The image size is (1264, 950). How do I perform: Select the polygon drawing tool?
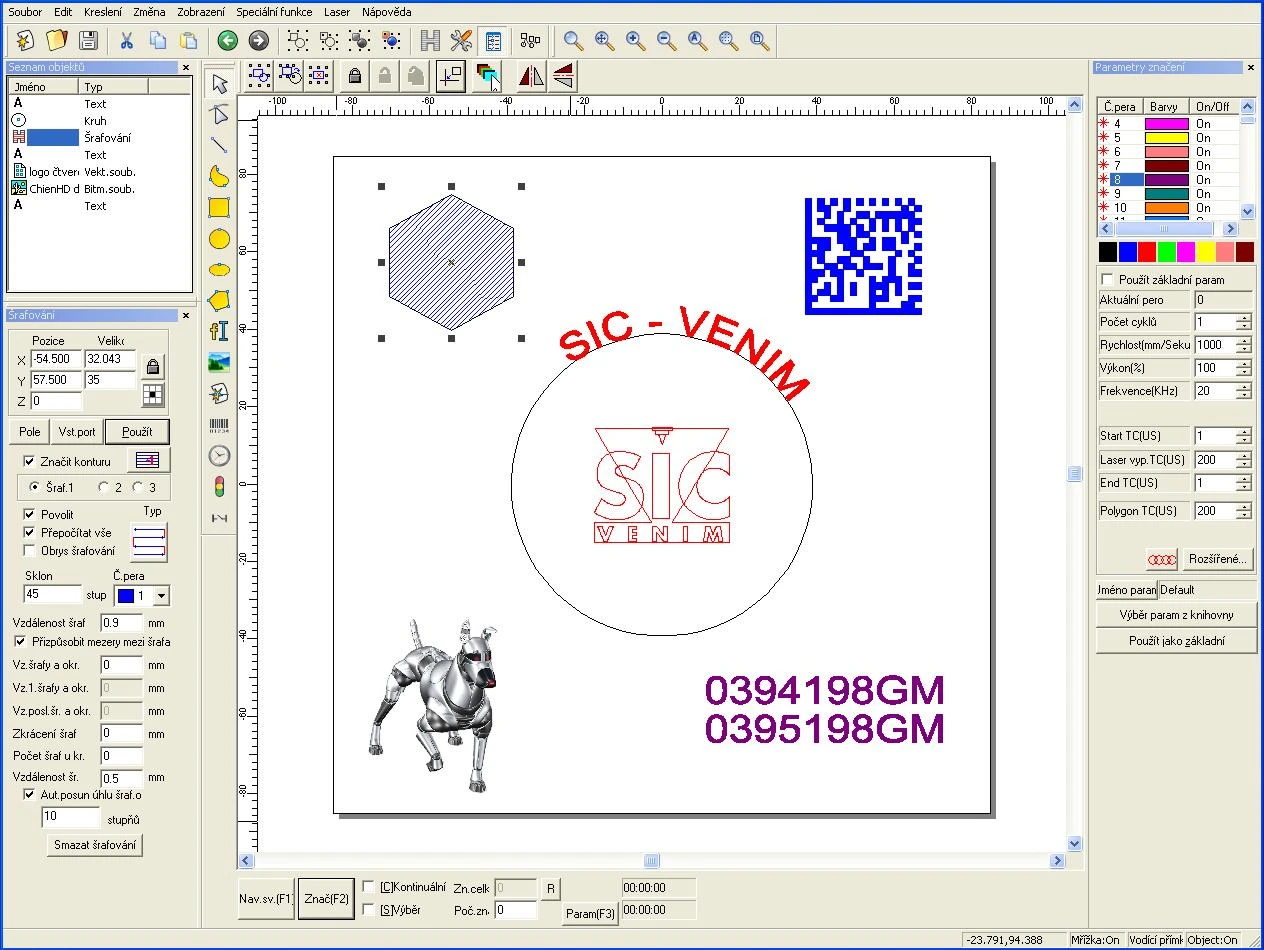tap(219, 300)
